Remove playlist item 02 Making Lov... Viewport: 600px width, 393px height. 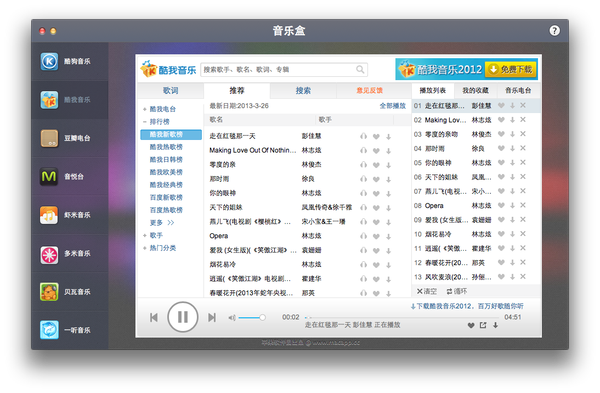coord(523,120)
